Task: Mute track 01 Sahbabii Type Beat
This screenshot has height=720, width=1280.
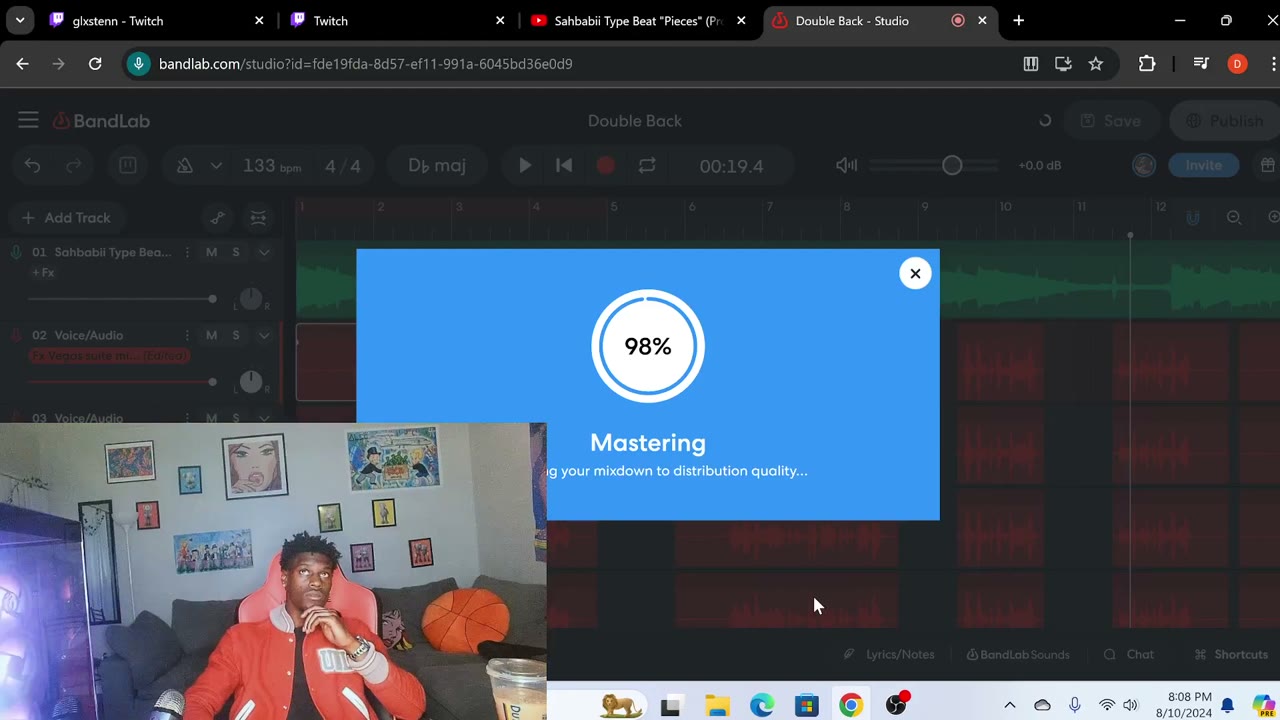Action: (211, 252)
